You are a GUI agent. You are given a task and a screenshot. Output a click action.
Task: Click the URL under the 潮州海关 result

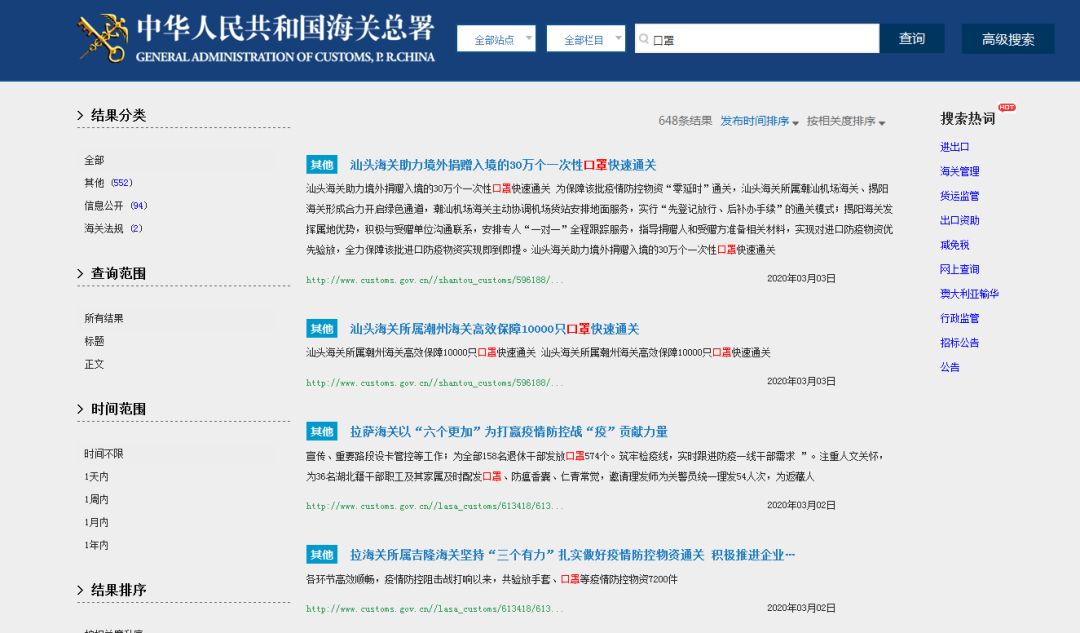tap(435, 383)
